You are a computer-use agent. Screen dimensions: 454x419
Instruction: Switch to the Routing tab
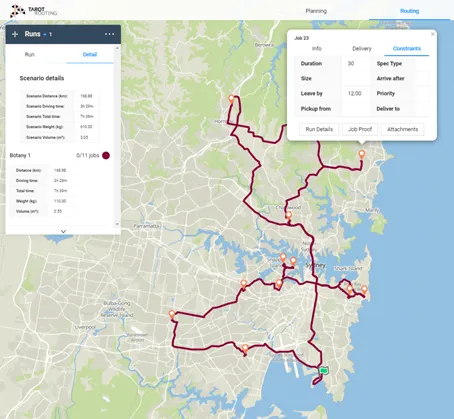point(409,11)
